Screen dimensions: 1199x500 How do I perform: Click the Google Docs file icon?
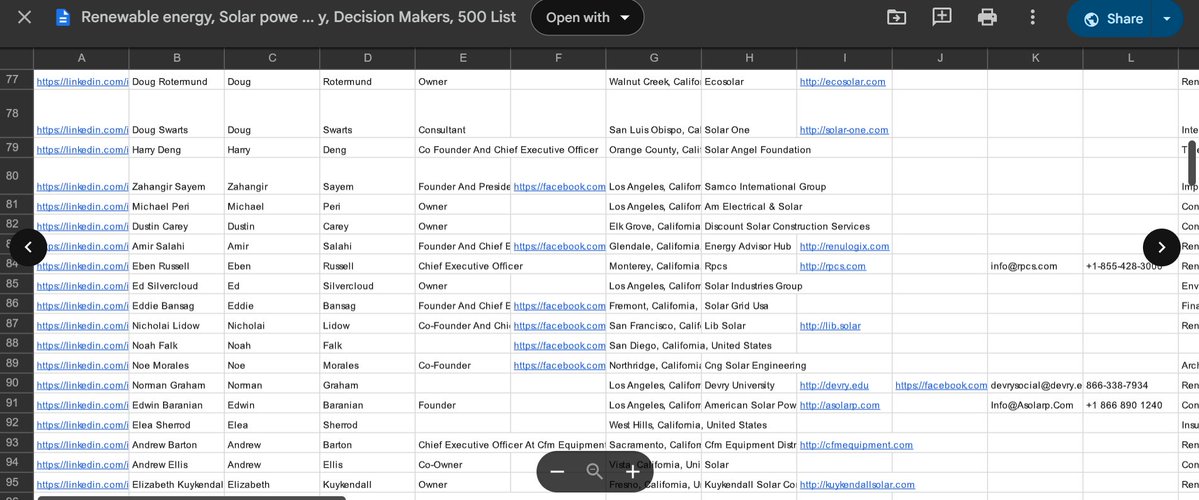click(63, 18)
